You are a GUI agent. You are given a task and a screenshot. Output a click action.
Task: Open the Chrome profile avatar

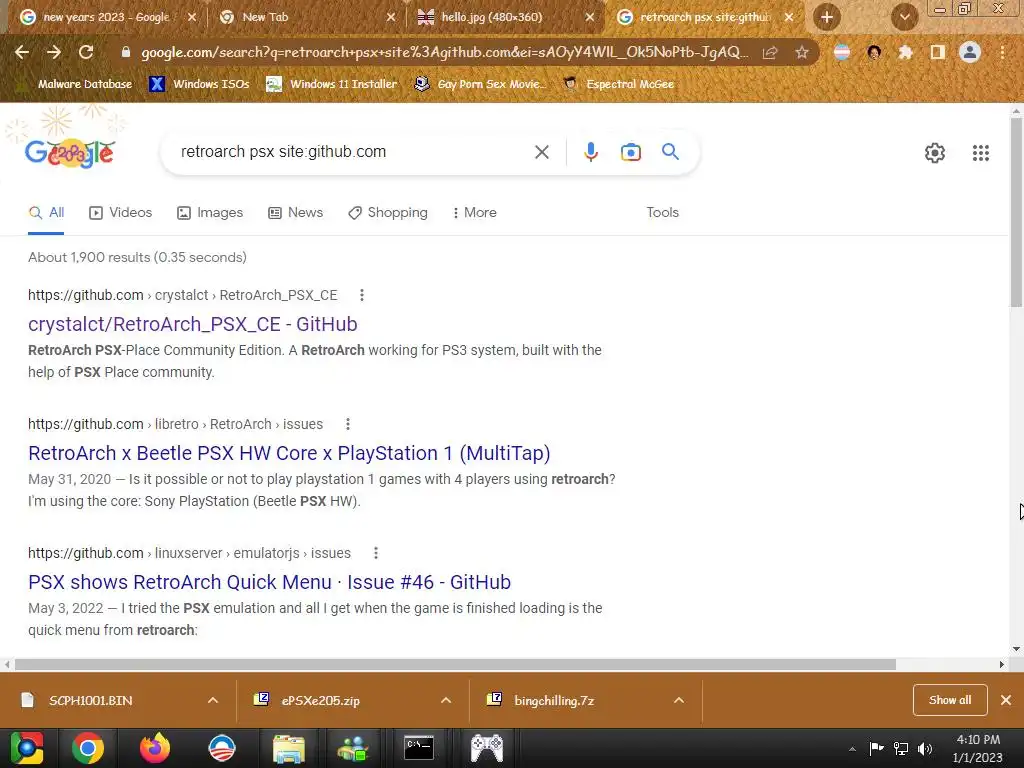[970, 52]
